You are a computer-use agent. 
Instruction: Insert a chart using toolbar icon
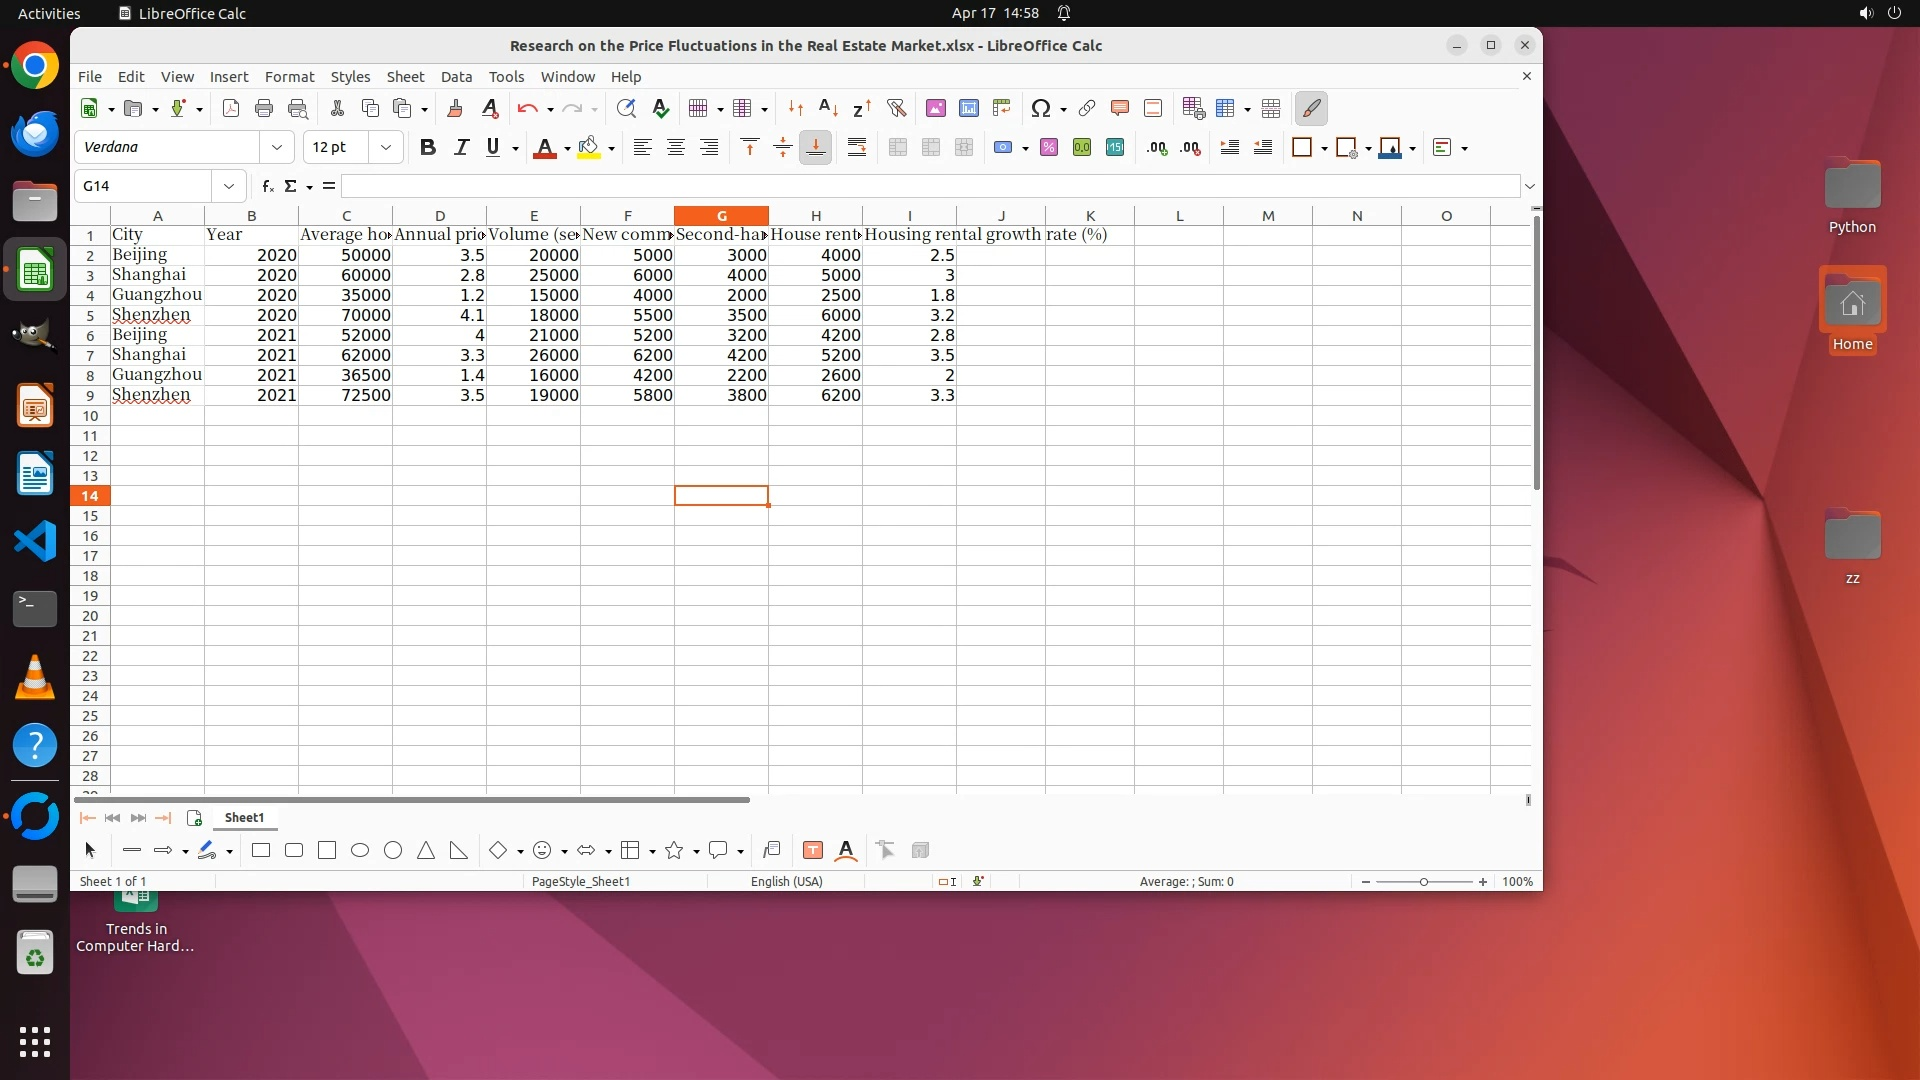[968, 108]
